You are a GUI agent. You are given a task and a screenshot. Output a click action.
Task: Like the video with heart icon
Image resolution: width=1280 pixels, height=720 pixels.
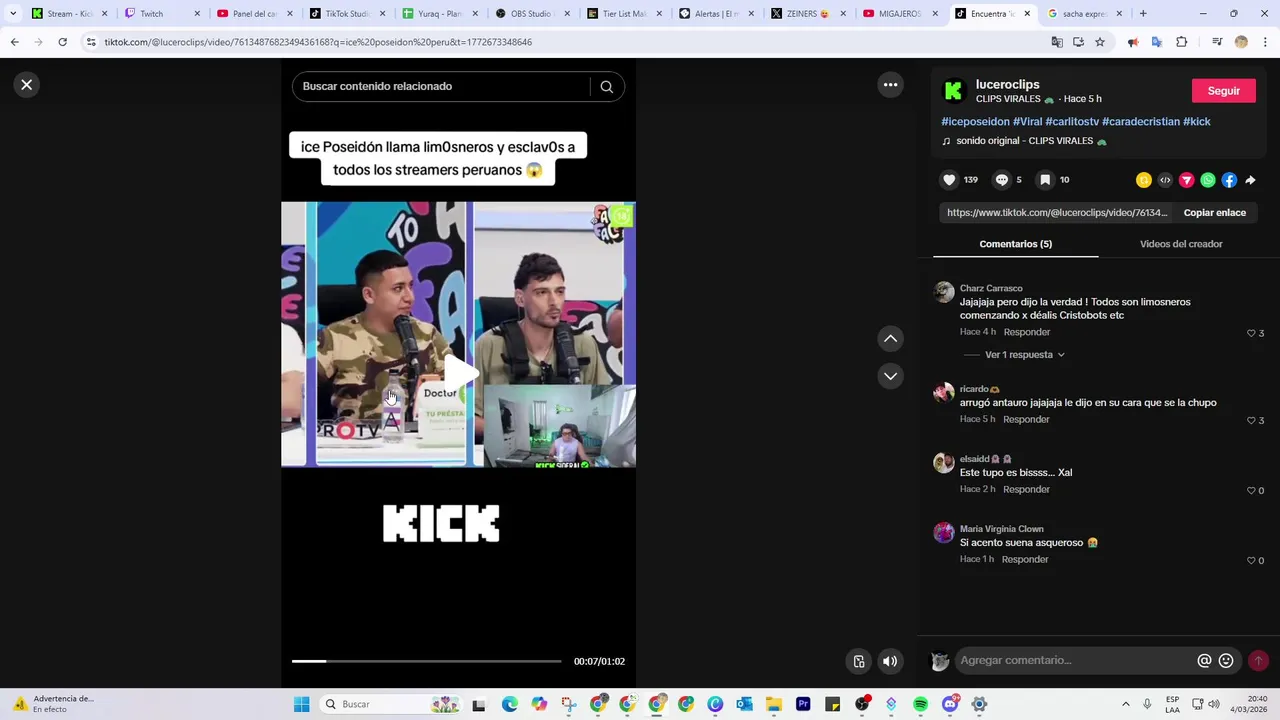pyautogui.click(x=949, y=180)
